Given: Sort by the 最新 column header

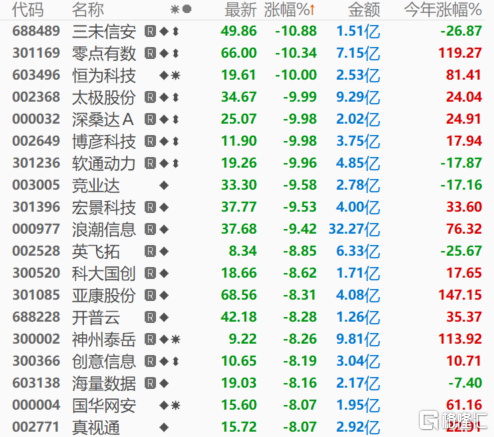Looking at the screenshot, I should click(240, 9).
